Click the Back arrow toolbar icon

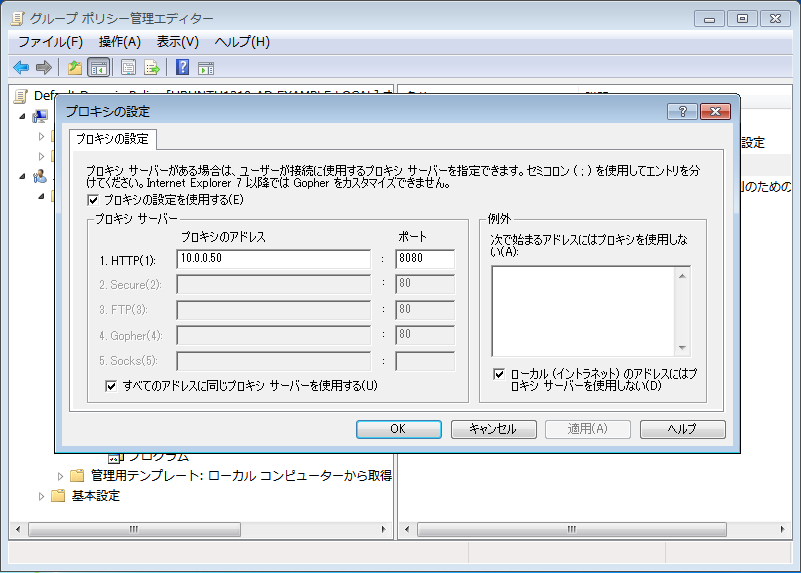[21, 68]
